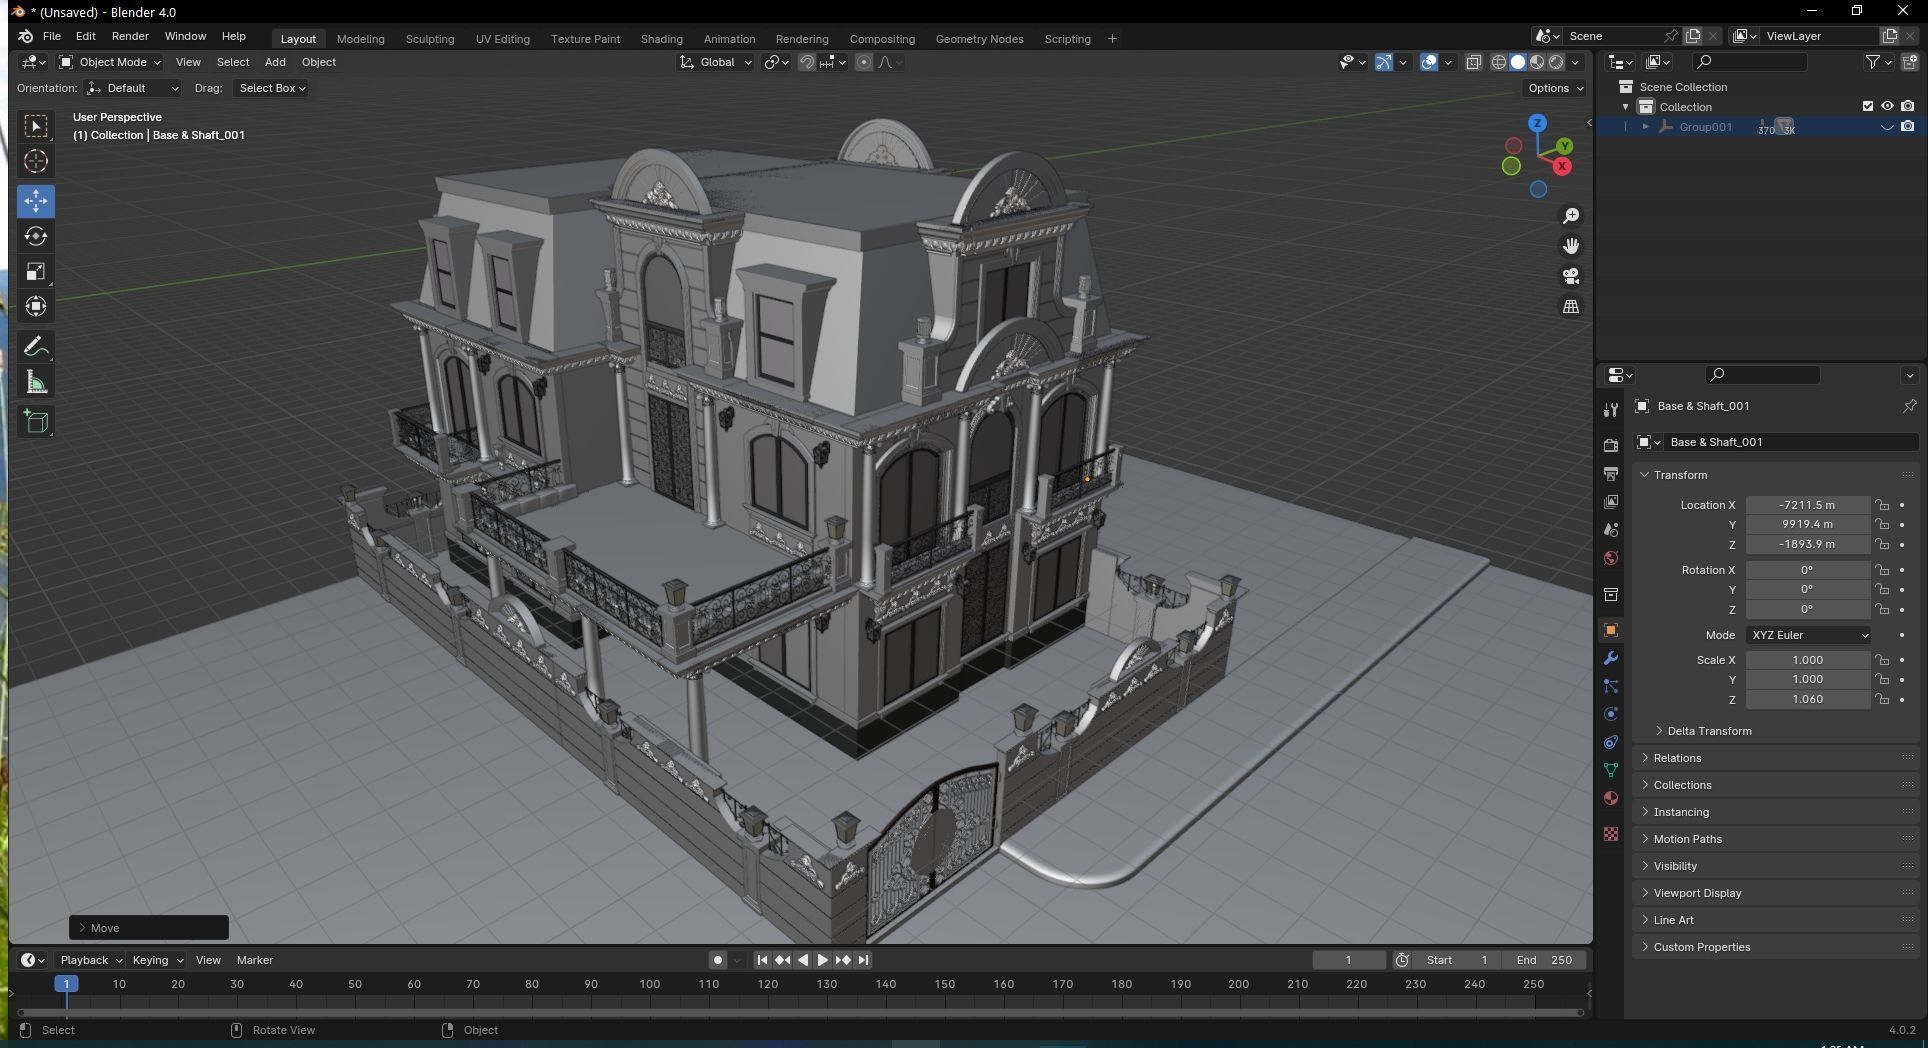Open the Particles properties tab
Image resolution: width=1928 pixels, height=1048 pixels.
[x=1611, y=686]
